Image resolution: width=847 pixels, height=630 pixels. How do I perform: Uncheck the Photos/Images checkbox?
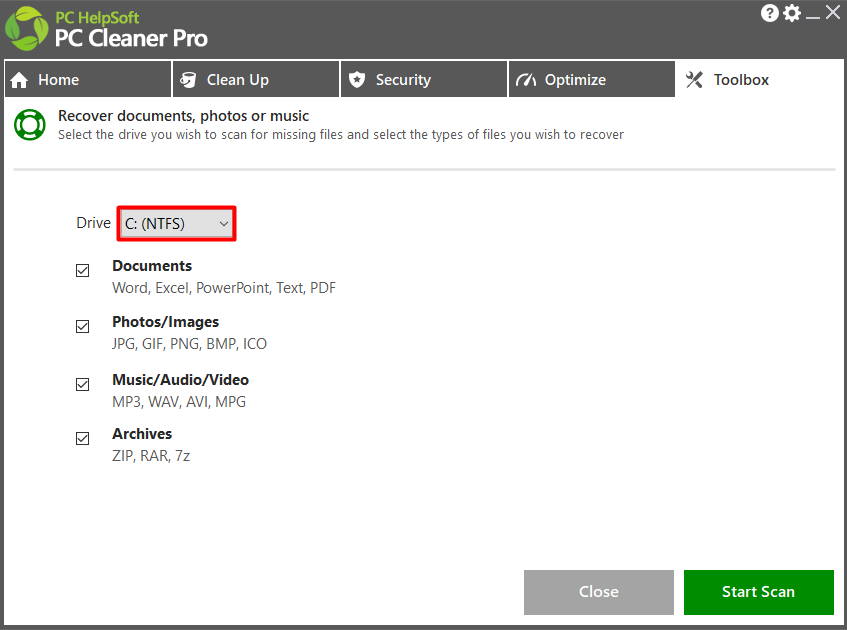coord(83,326)
